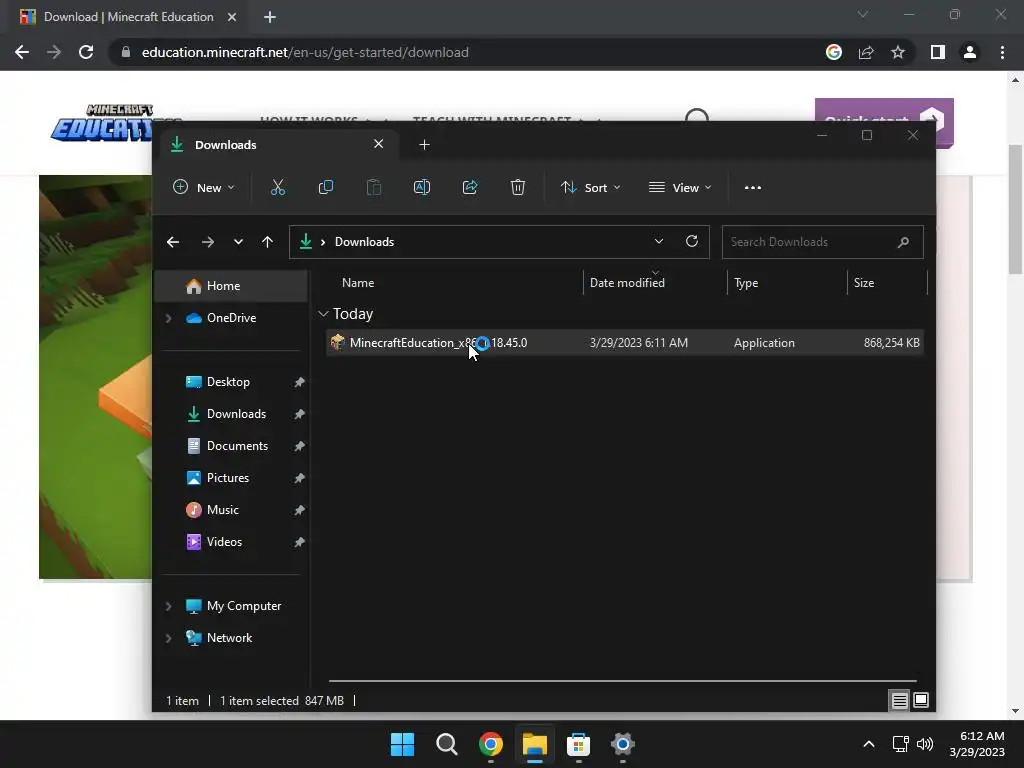Select the Downloads tab in Explorer
Screen dimensions: 1024x768
(x=280, y=144)
